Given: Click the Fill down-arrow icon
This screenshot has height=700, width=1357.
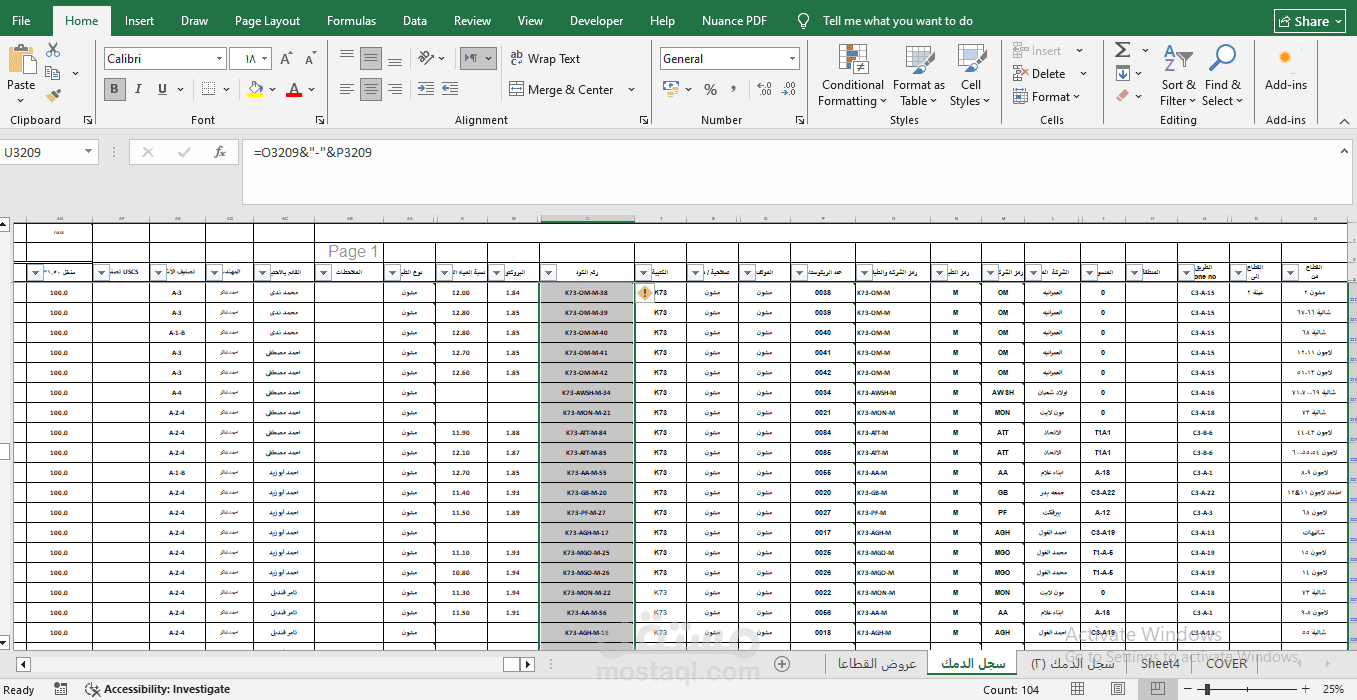Looking at the screenshot, I should pyautogui.click(x=1122, y=73).
